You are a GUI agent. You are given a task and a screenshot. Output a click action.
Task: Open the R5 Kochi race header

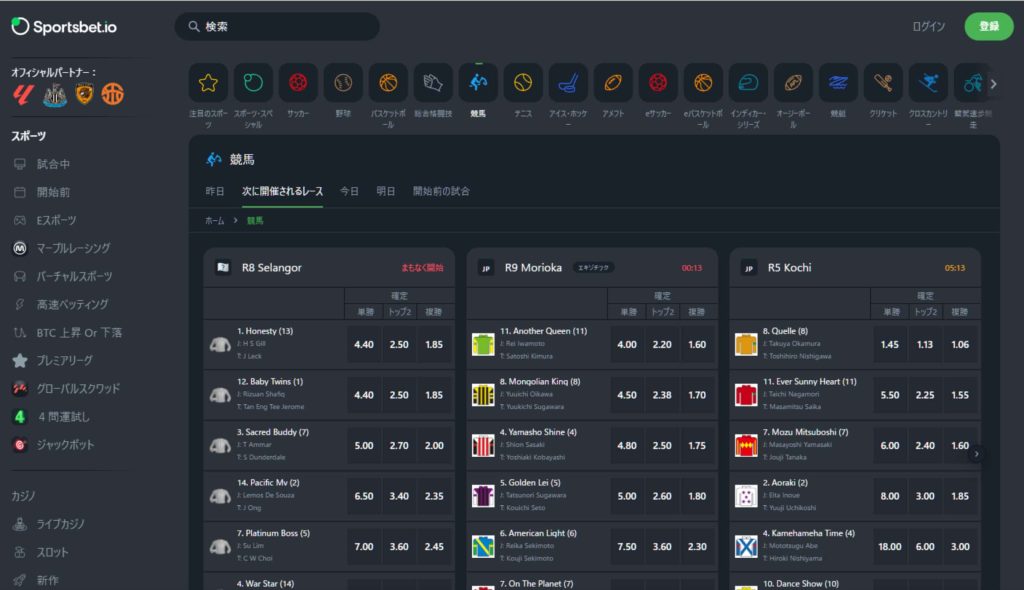click(x=855, y=268)
